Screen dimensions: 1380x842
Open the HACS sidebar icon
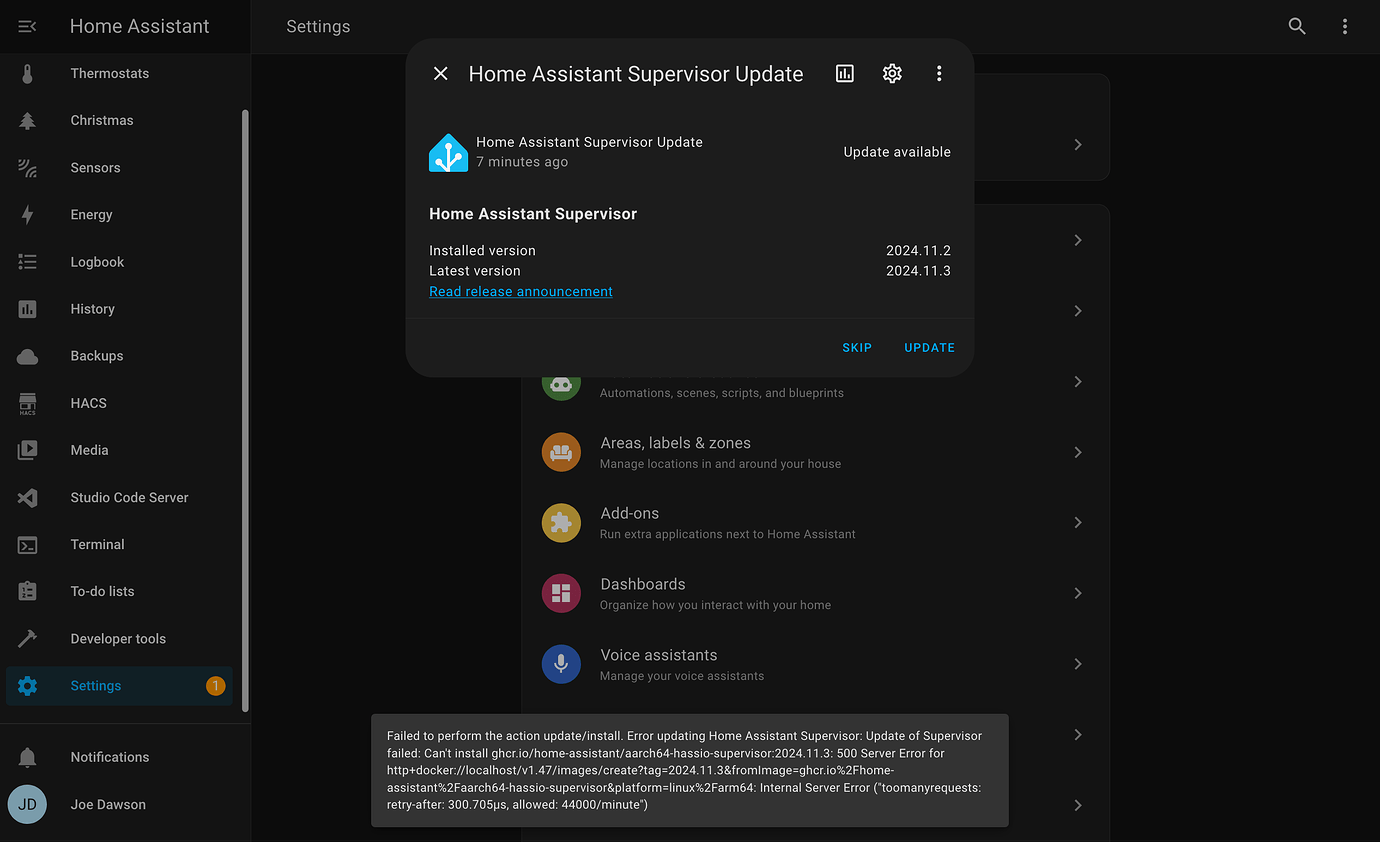(x=26, y=403)
